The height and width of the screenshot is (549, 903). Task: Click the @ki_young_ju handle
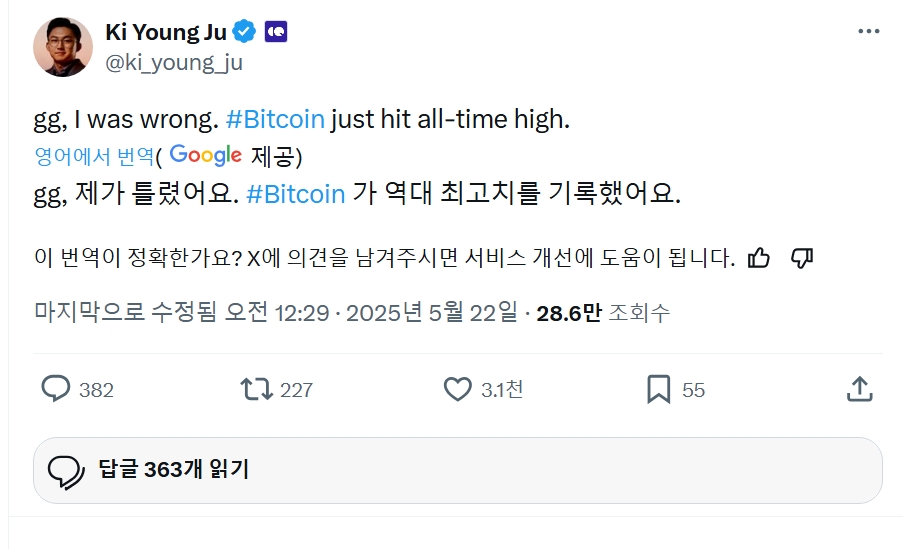[174, 62]
